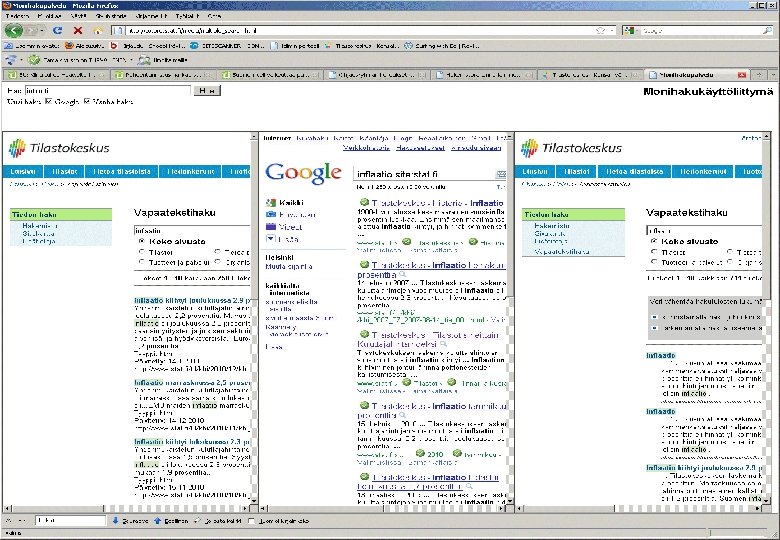This screenshot has height=540, width=780.
Task: Open the first menu in the menu bar
Action: (17, 16)
